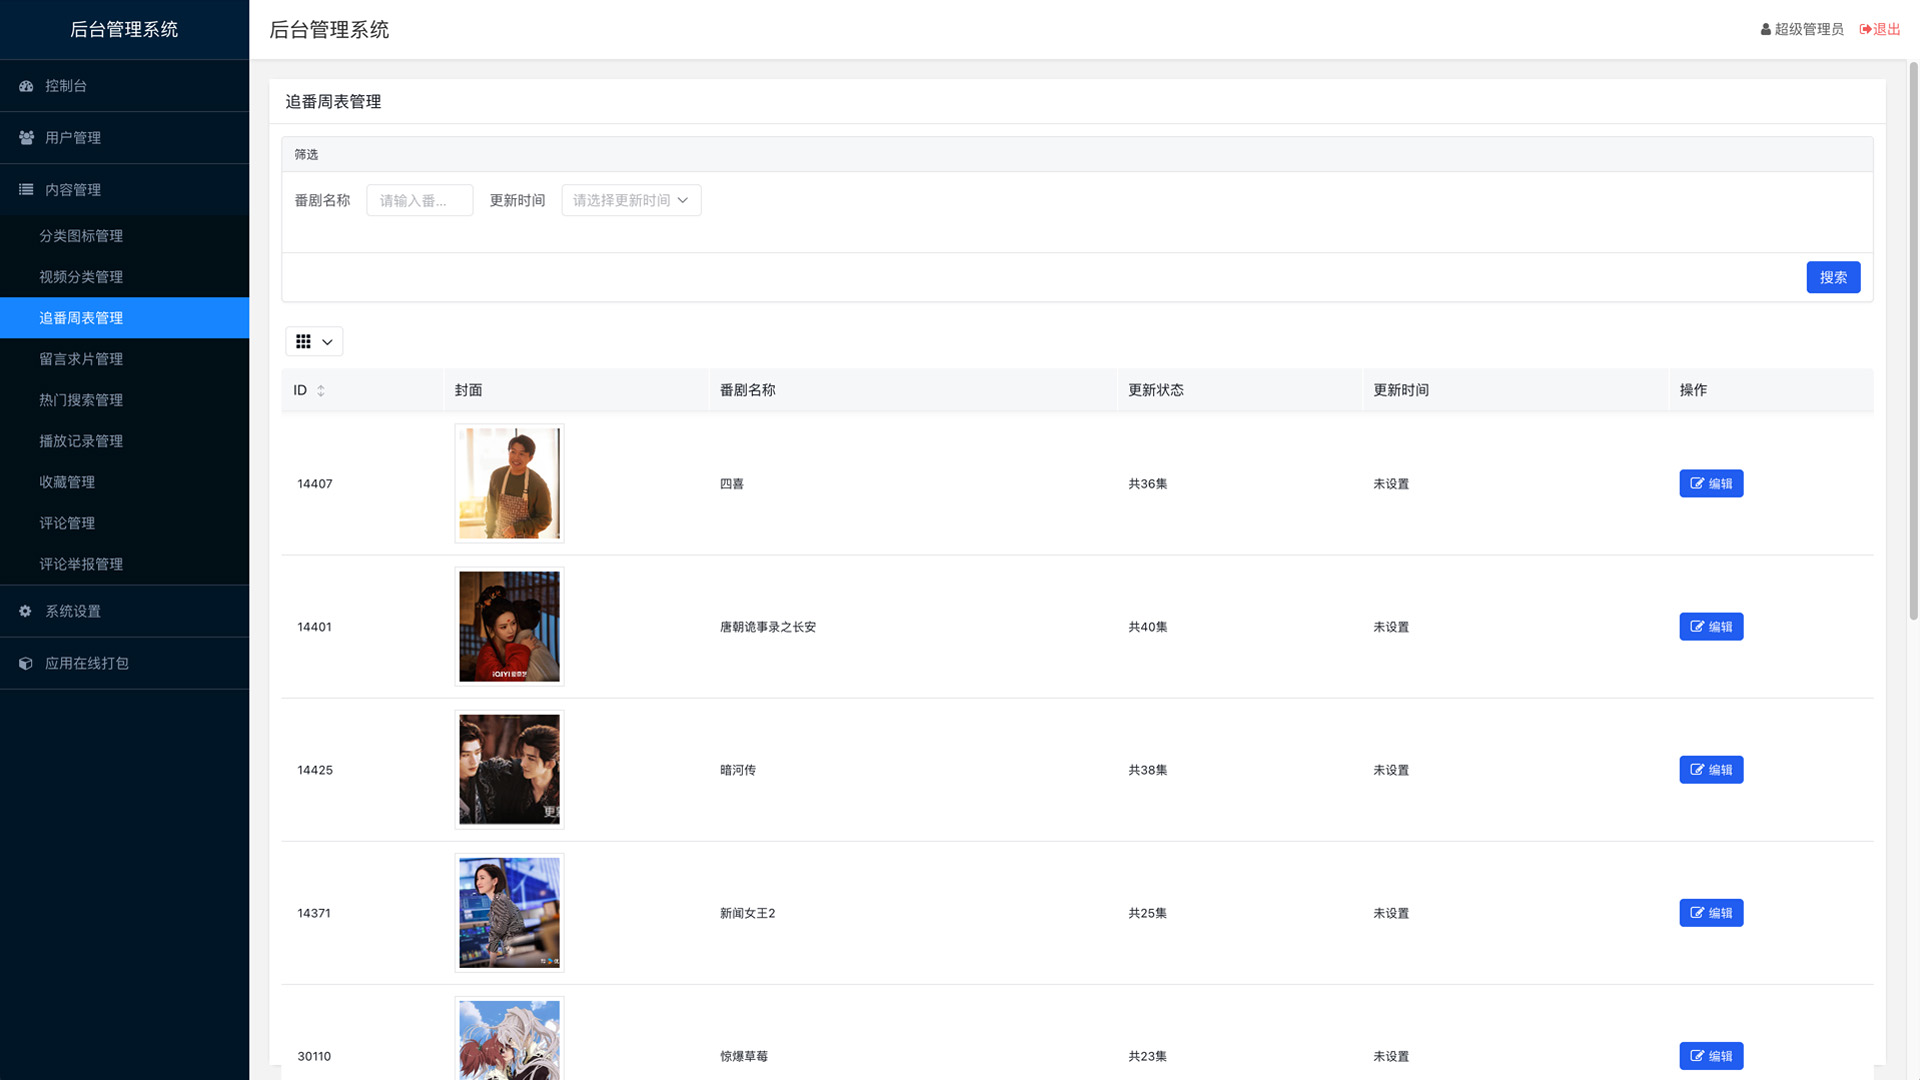Viewport: 1920px width, 1080px height.
Task: Click the cover thumbnail of 新闻女王2
Action: point(509,913)
